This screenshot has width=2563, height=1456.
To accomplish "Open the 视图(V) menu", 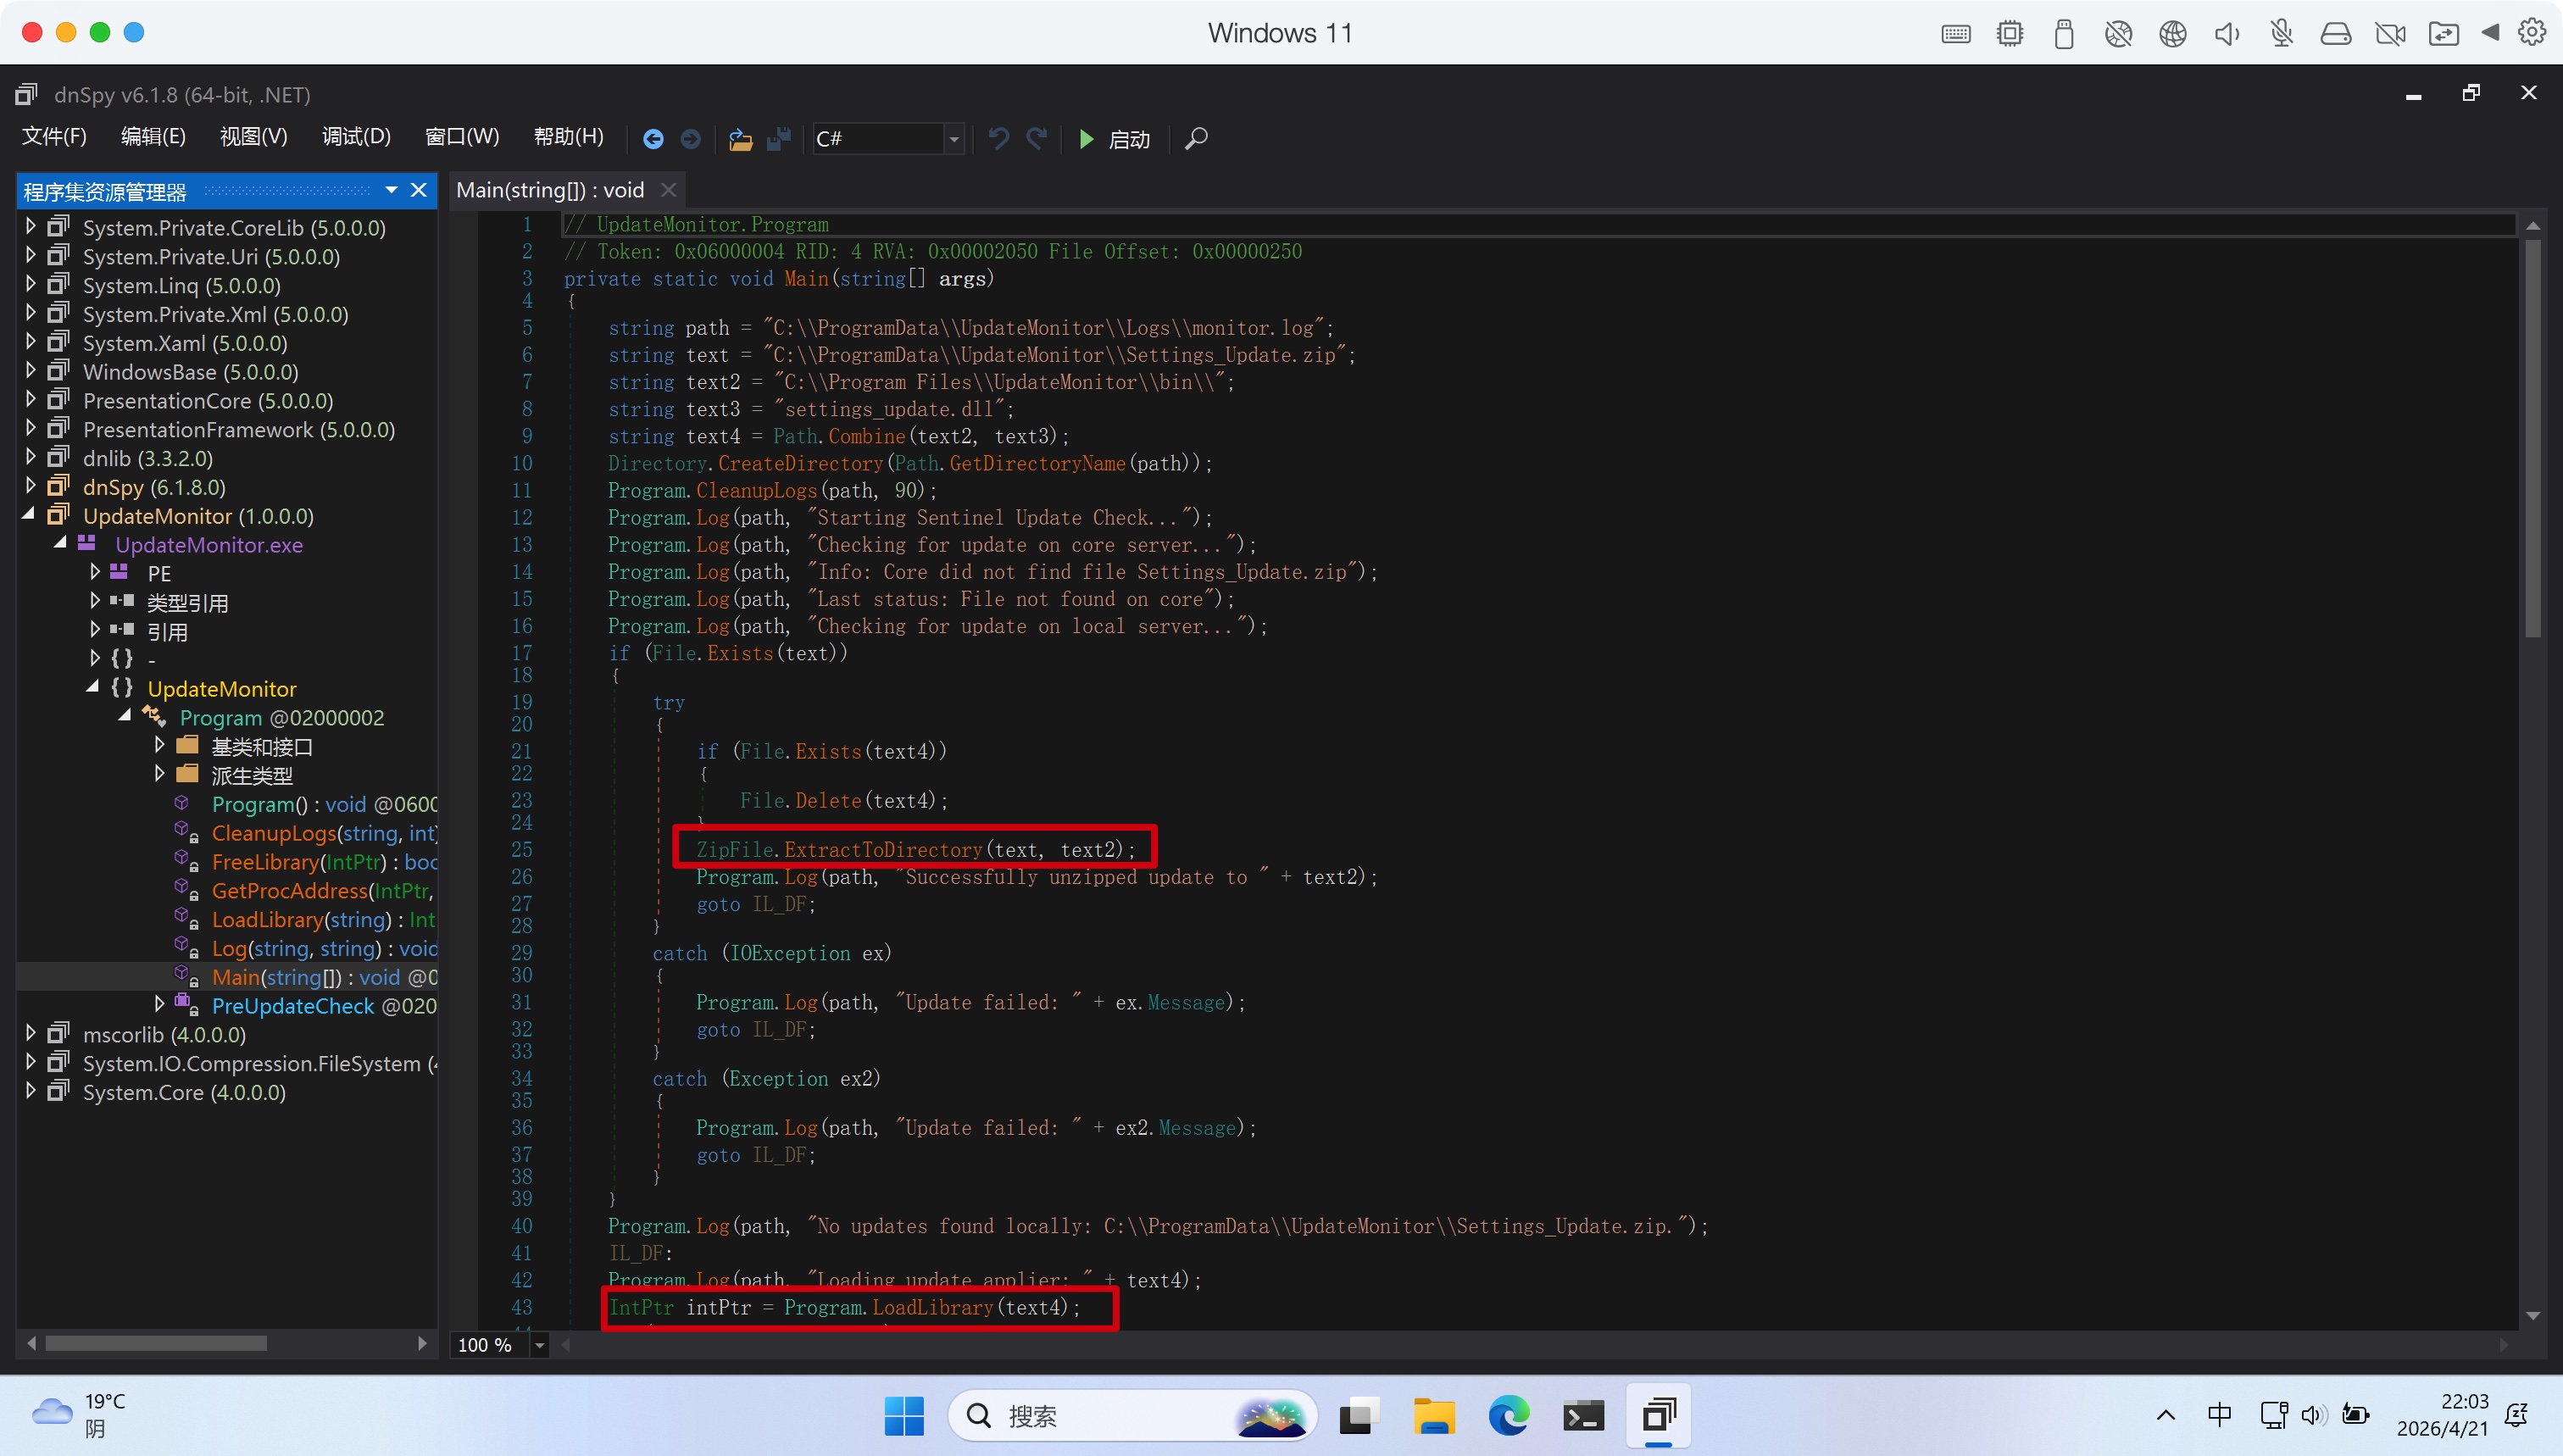I will pos(254,137).
